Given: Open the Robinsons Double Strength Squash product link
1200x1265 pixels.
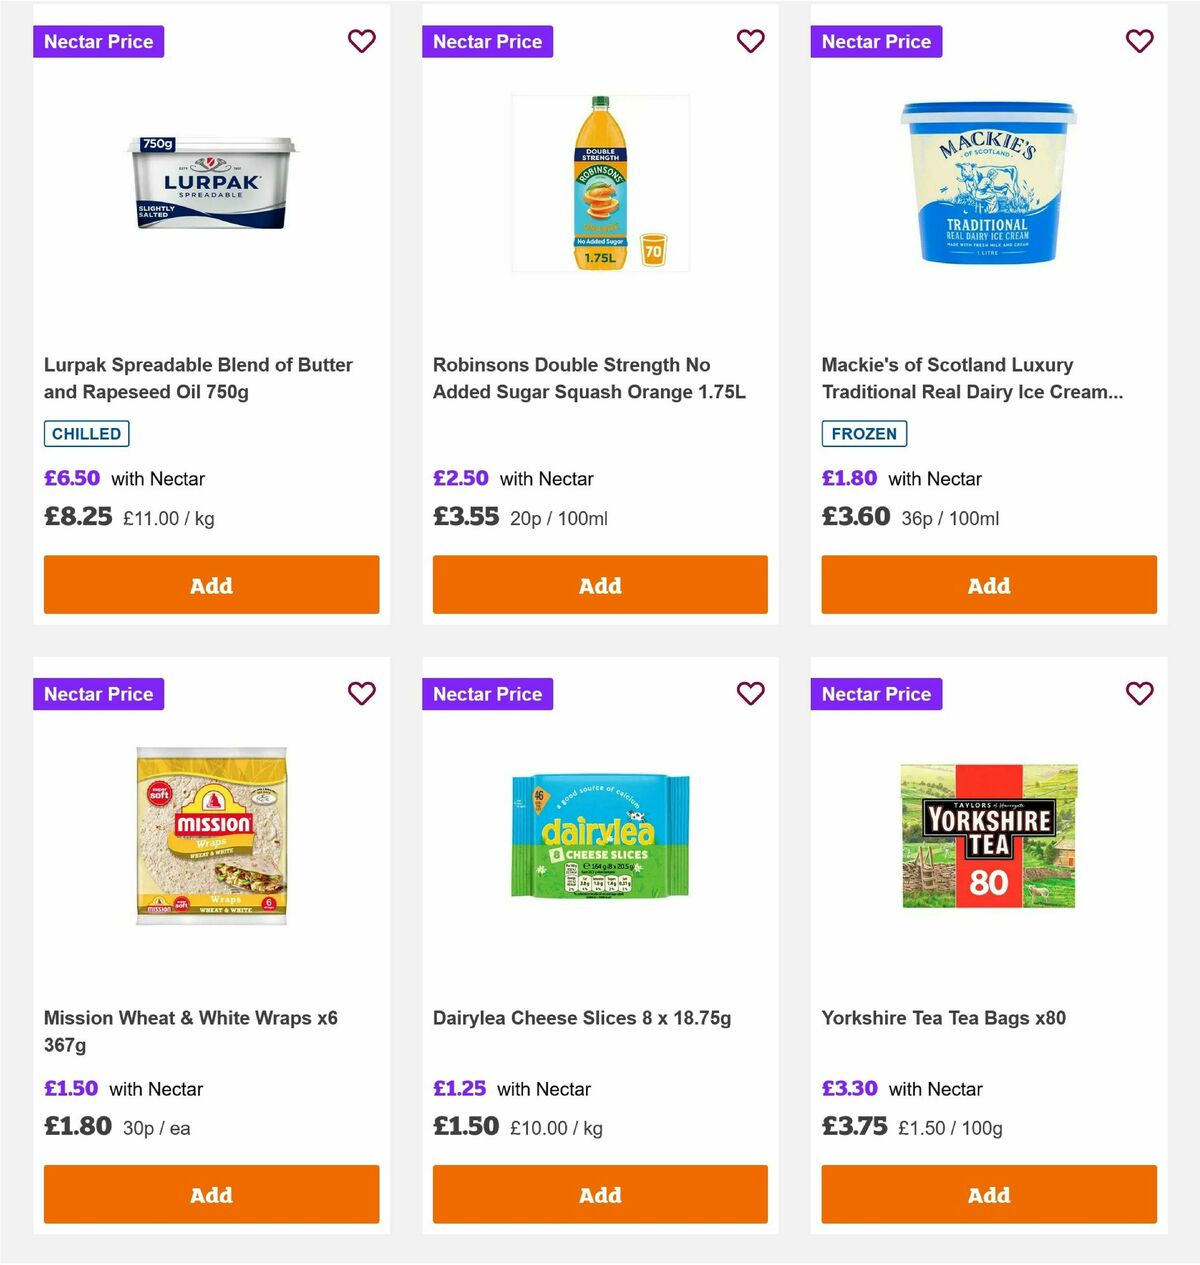Looking at the screenshot, I should [586, 378].
